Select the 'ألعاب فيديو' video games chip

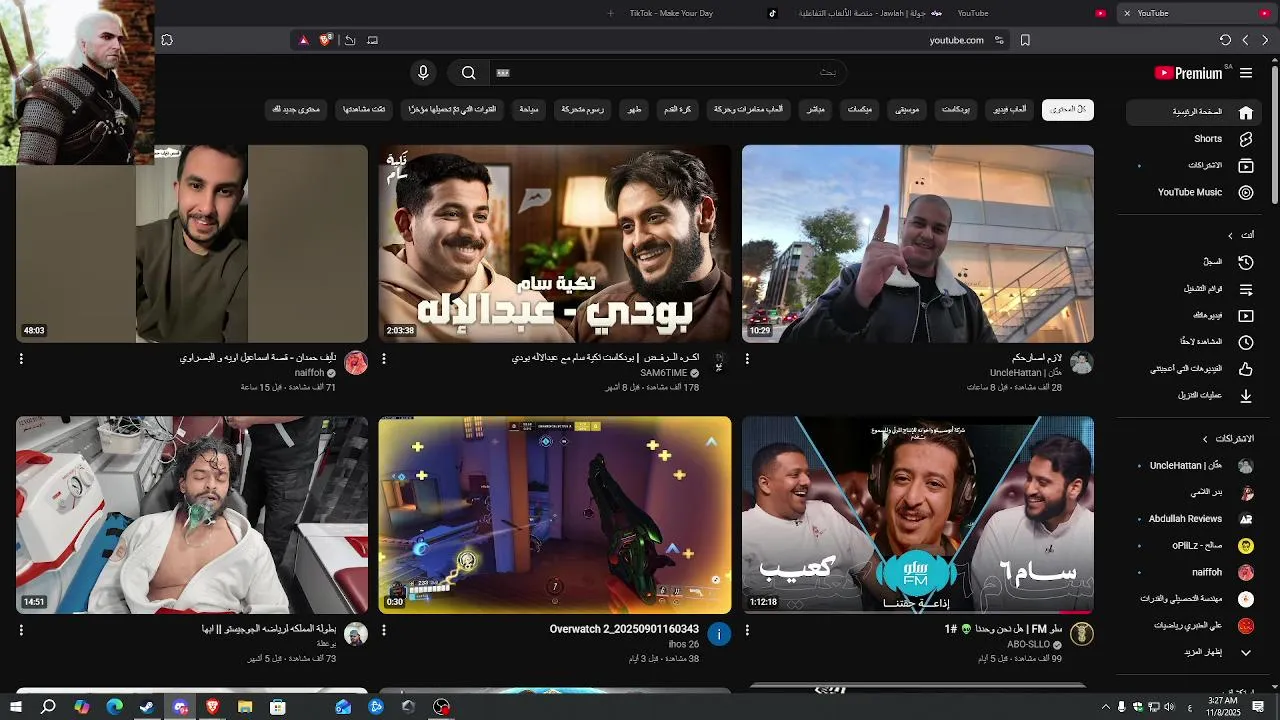(x=1010, y=109)
